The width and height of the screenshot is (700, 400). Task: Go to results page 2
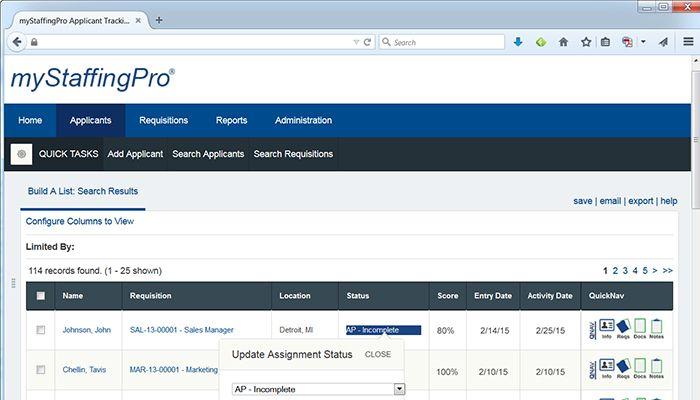(x=615, y=271)
